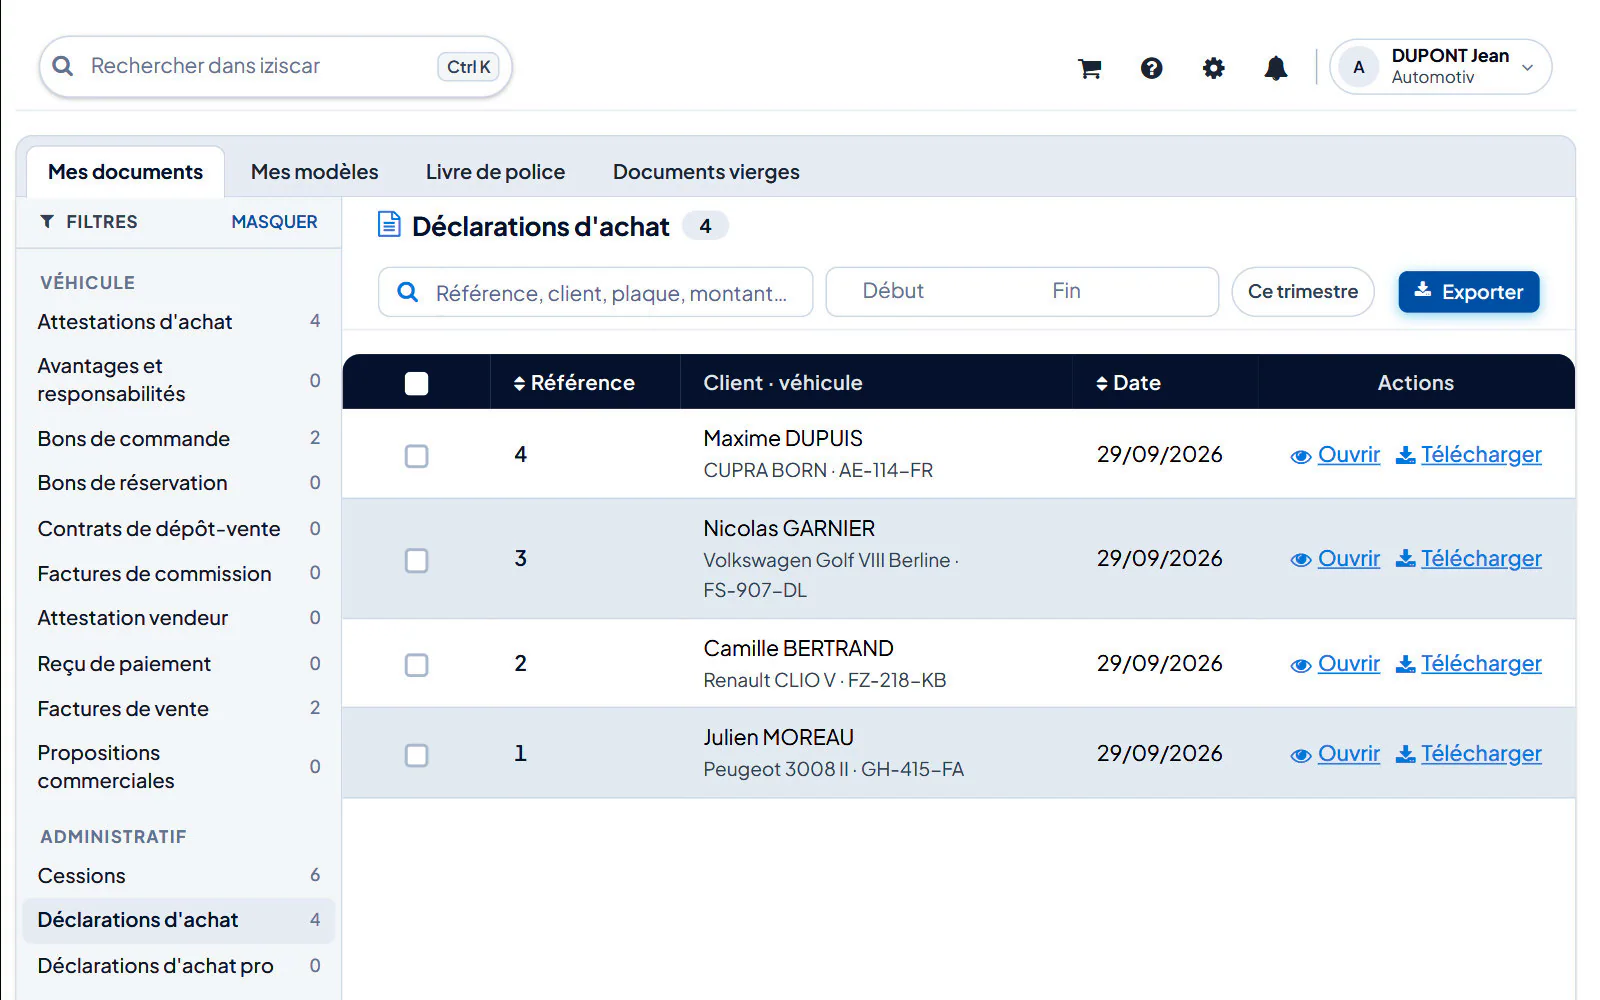Expand the DUPONT Jean account dropdown chevron

coord(1528,67)
